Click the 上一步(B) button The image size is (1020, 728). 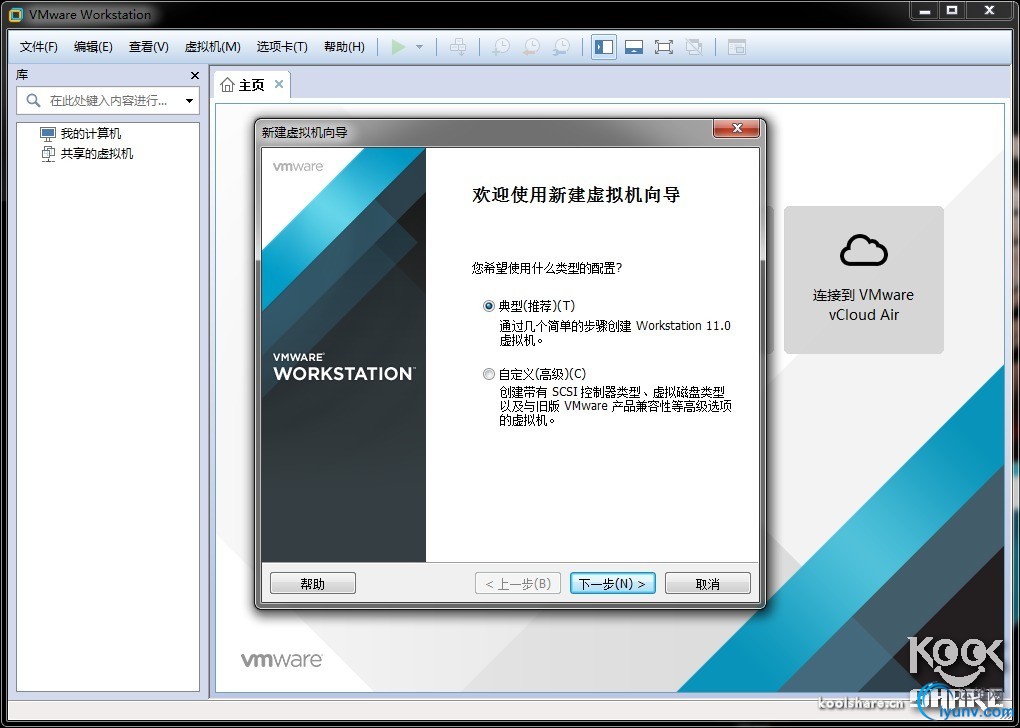(x=518, y=584)
